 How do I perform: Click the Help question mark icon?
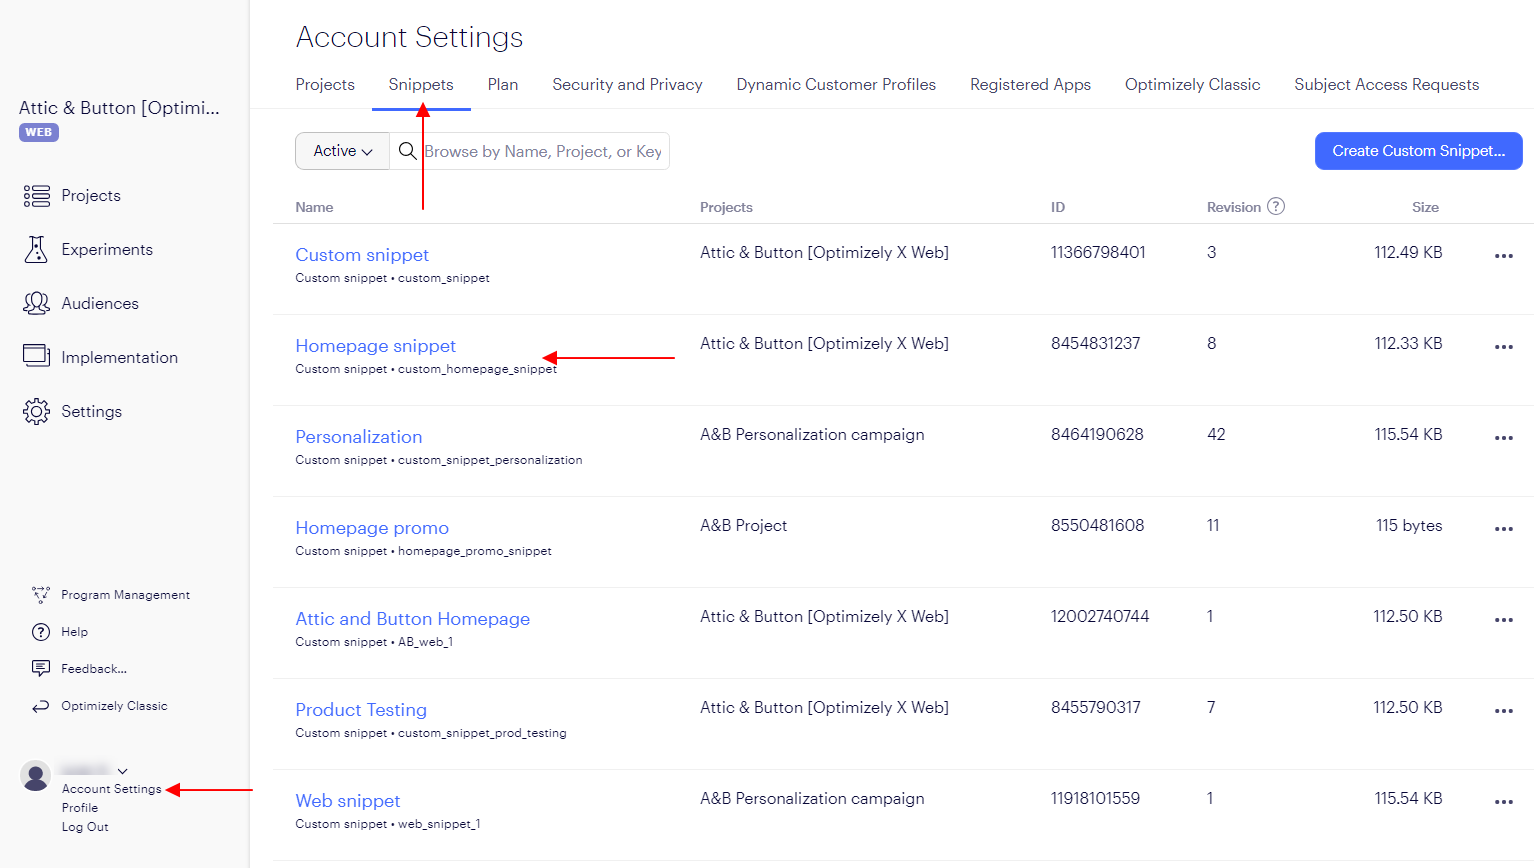pyautogui.click(x=41, y=632)
